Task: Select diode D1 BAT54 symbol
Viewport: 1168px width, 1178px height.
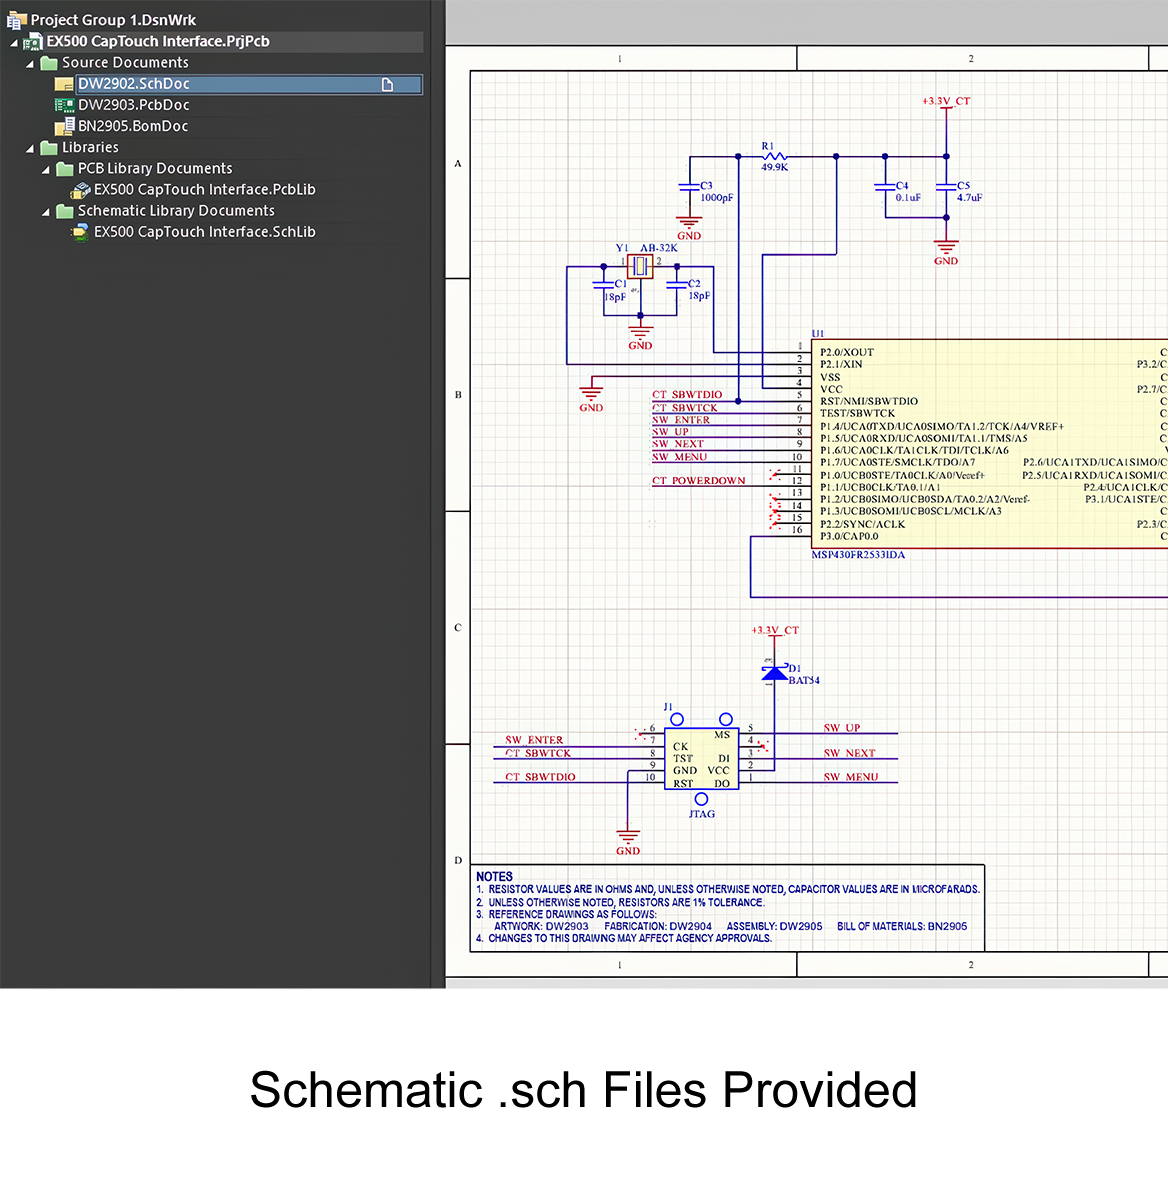Action: [774, 672]
